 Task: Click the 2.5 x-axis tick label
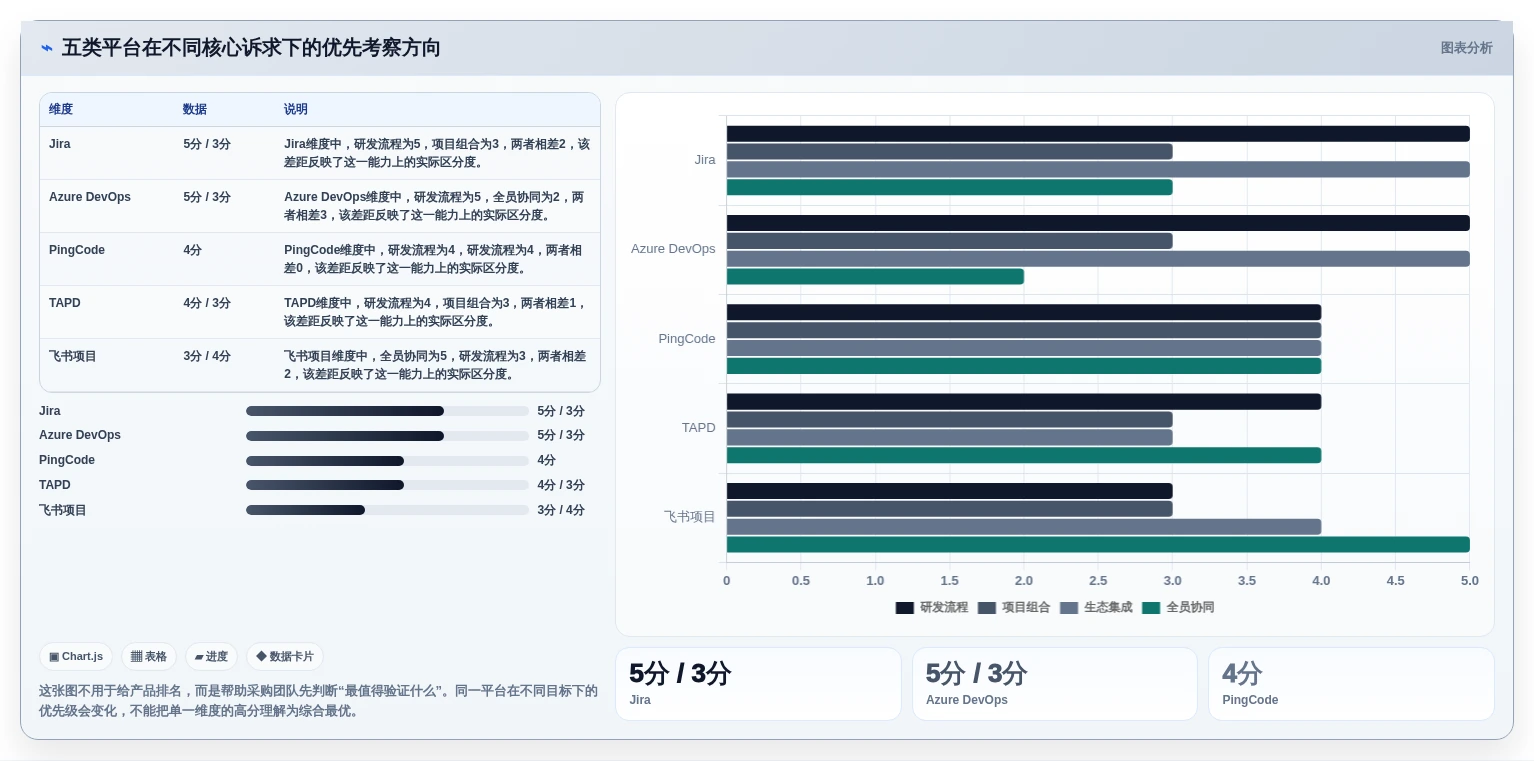click(1098, 581)
